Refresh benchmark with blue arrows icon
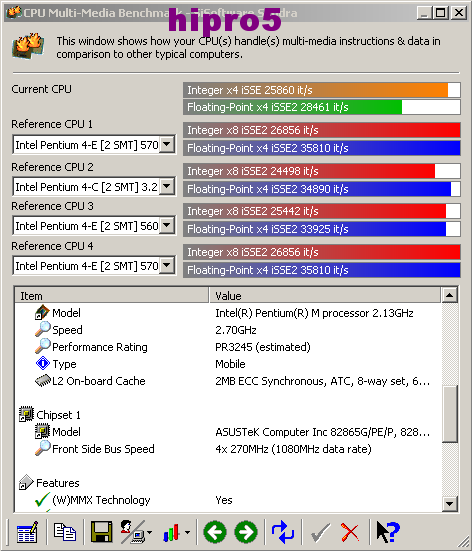 [283, 532]
